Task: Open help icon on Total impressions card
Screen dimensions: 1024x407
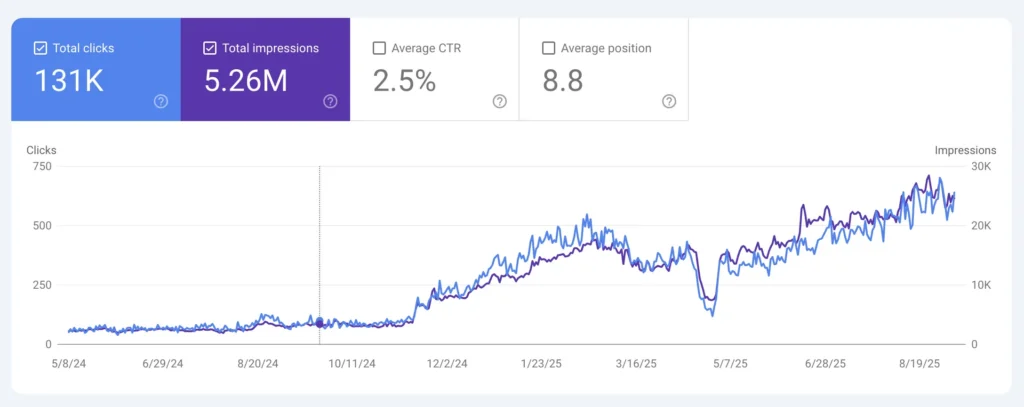Action: coord(330,101)
